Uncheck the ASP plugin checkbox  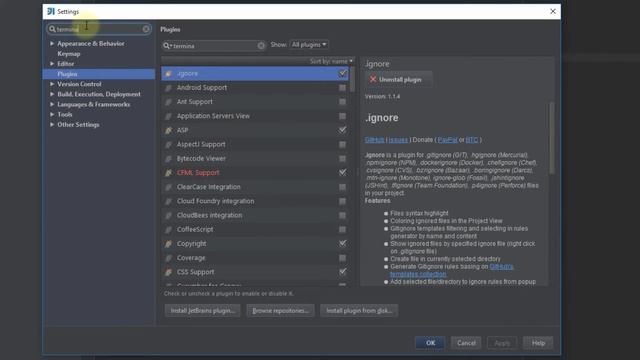tap(342, 130)
